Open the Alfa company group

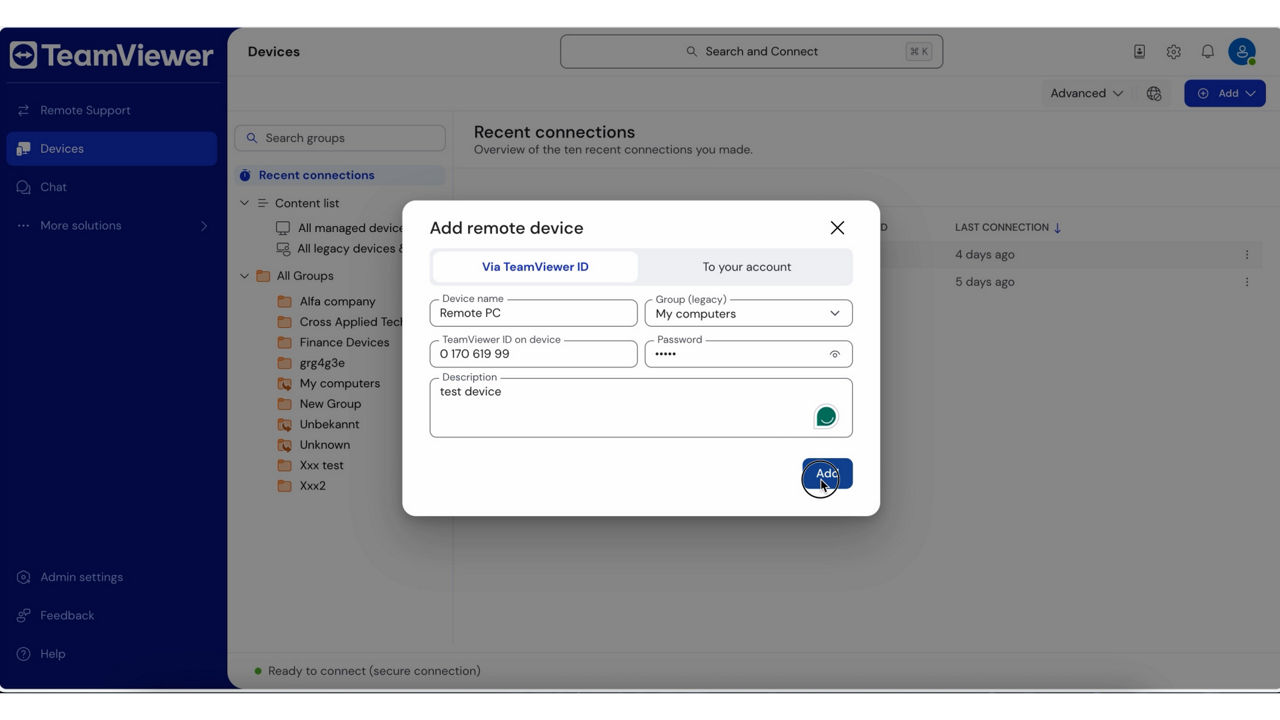pos(337,301)
